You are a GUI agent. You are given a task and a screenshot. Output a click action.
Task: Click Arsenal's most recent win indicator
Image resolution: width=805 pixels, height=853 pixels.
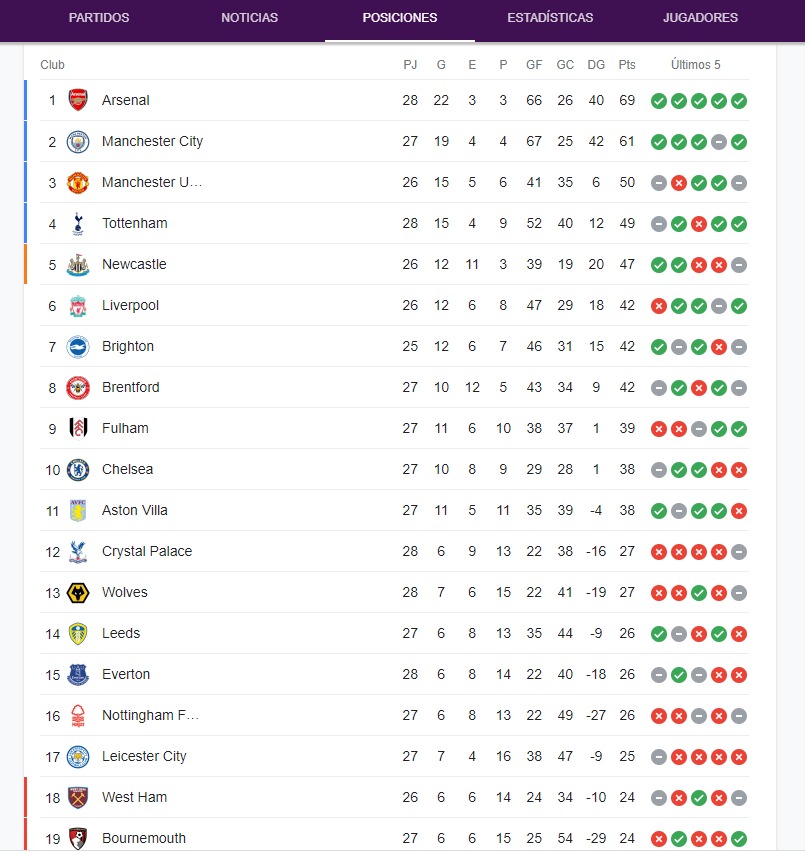point(739,101)
